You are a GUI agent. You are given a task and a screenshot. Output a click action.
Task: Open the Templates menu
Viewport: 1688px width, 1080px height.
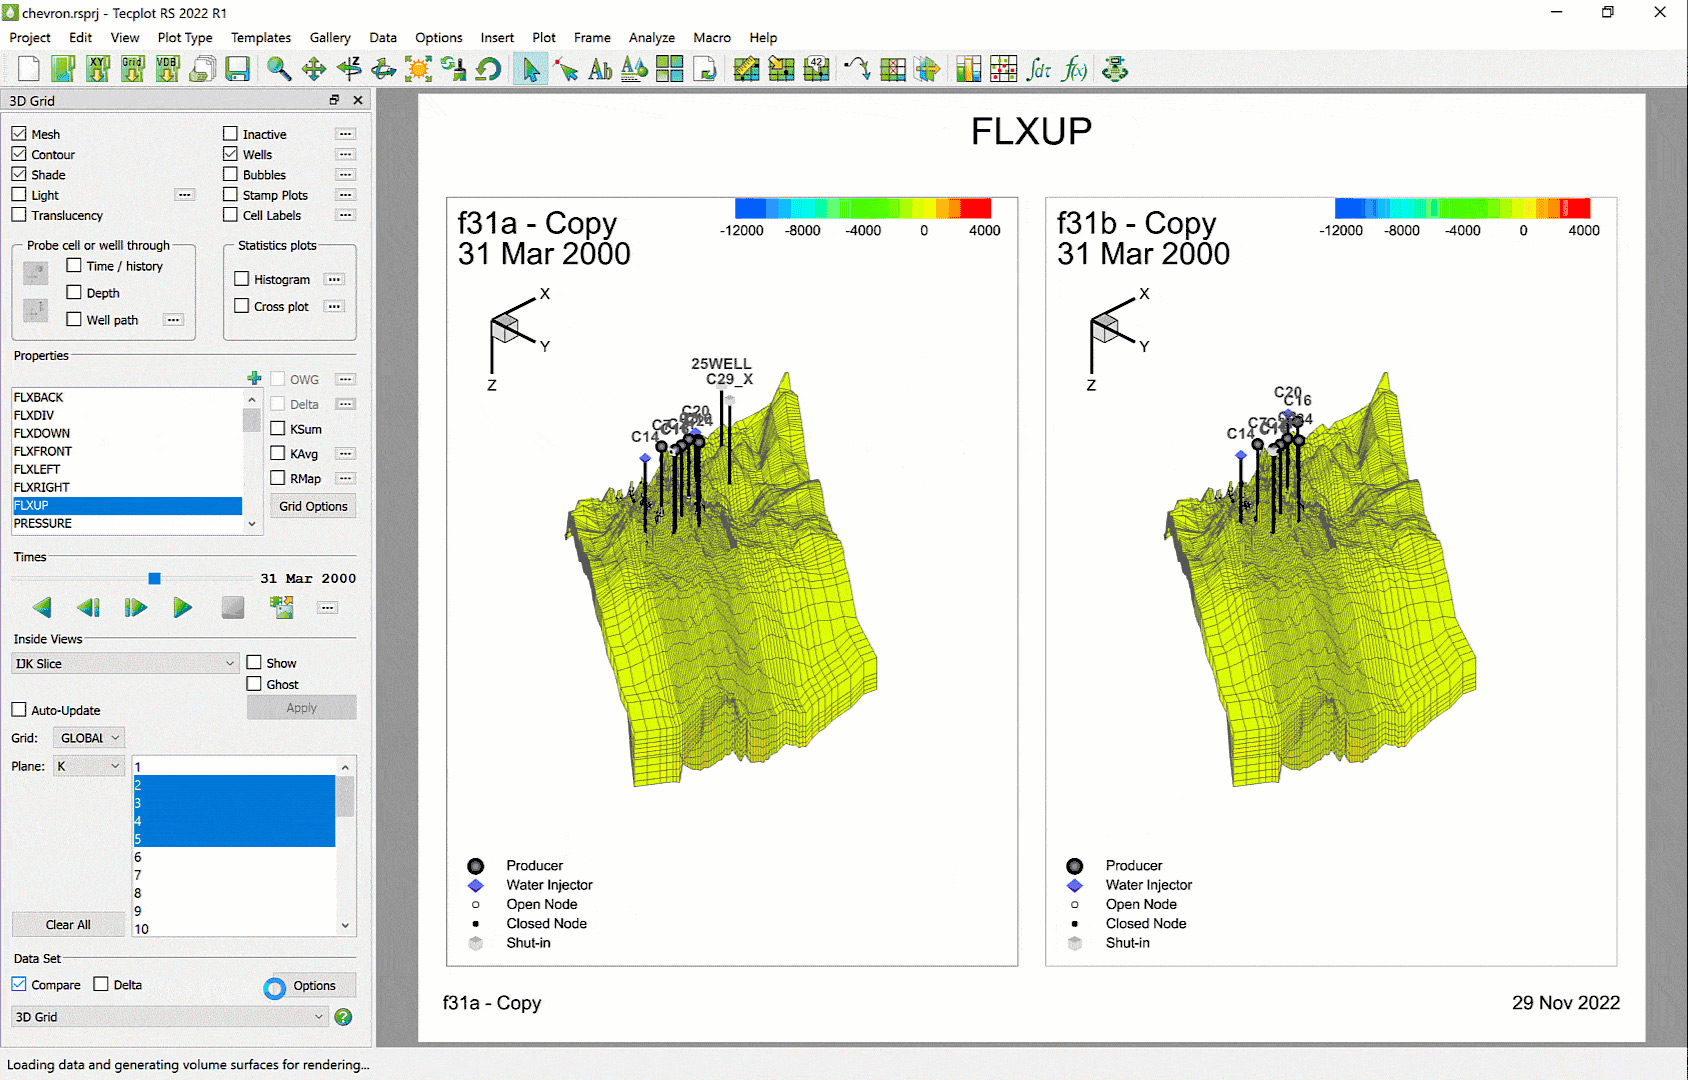pyautogui.click(x=261, y=37)
